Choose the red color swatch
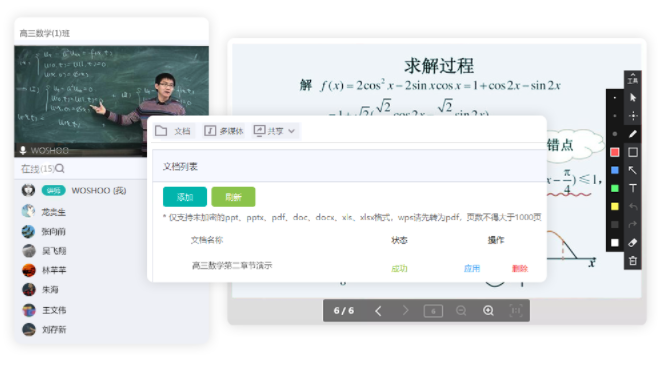The width and height of the screenshot is (664, 372). [x=615, y=152]
